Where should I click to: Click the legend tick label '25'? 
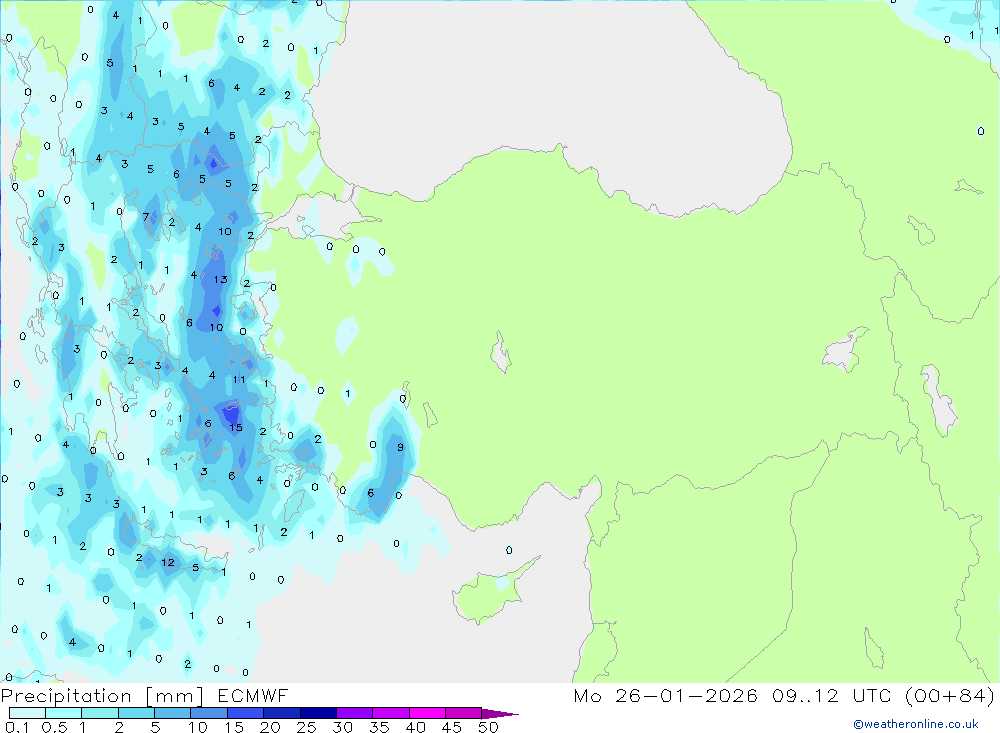tap(306, 727)
